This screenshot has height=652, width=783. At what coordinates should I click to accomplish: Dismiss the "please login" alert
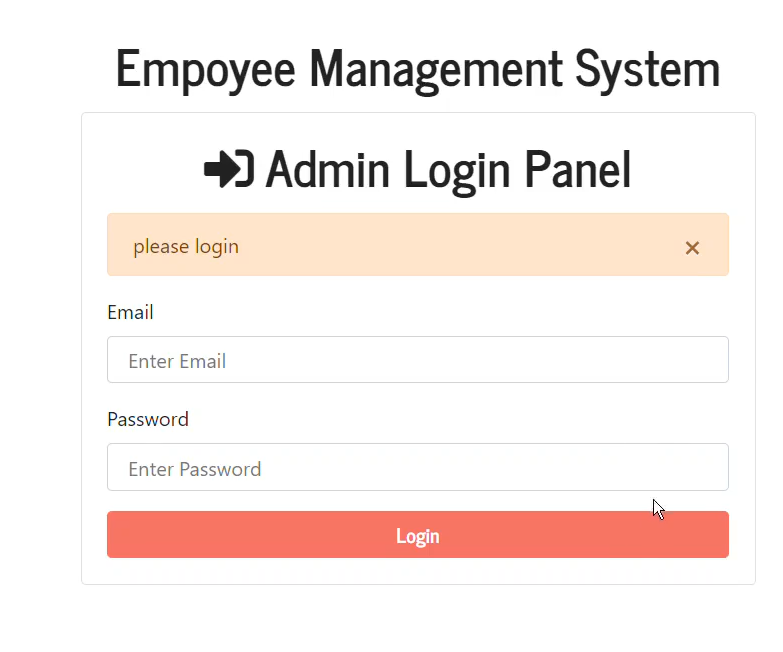(x=692, y=248)
